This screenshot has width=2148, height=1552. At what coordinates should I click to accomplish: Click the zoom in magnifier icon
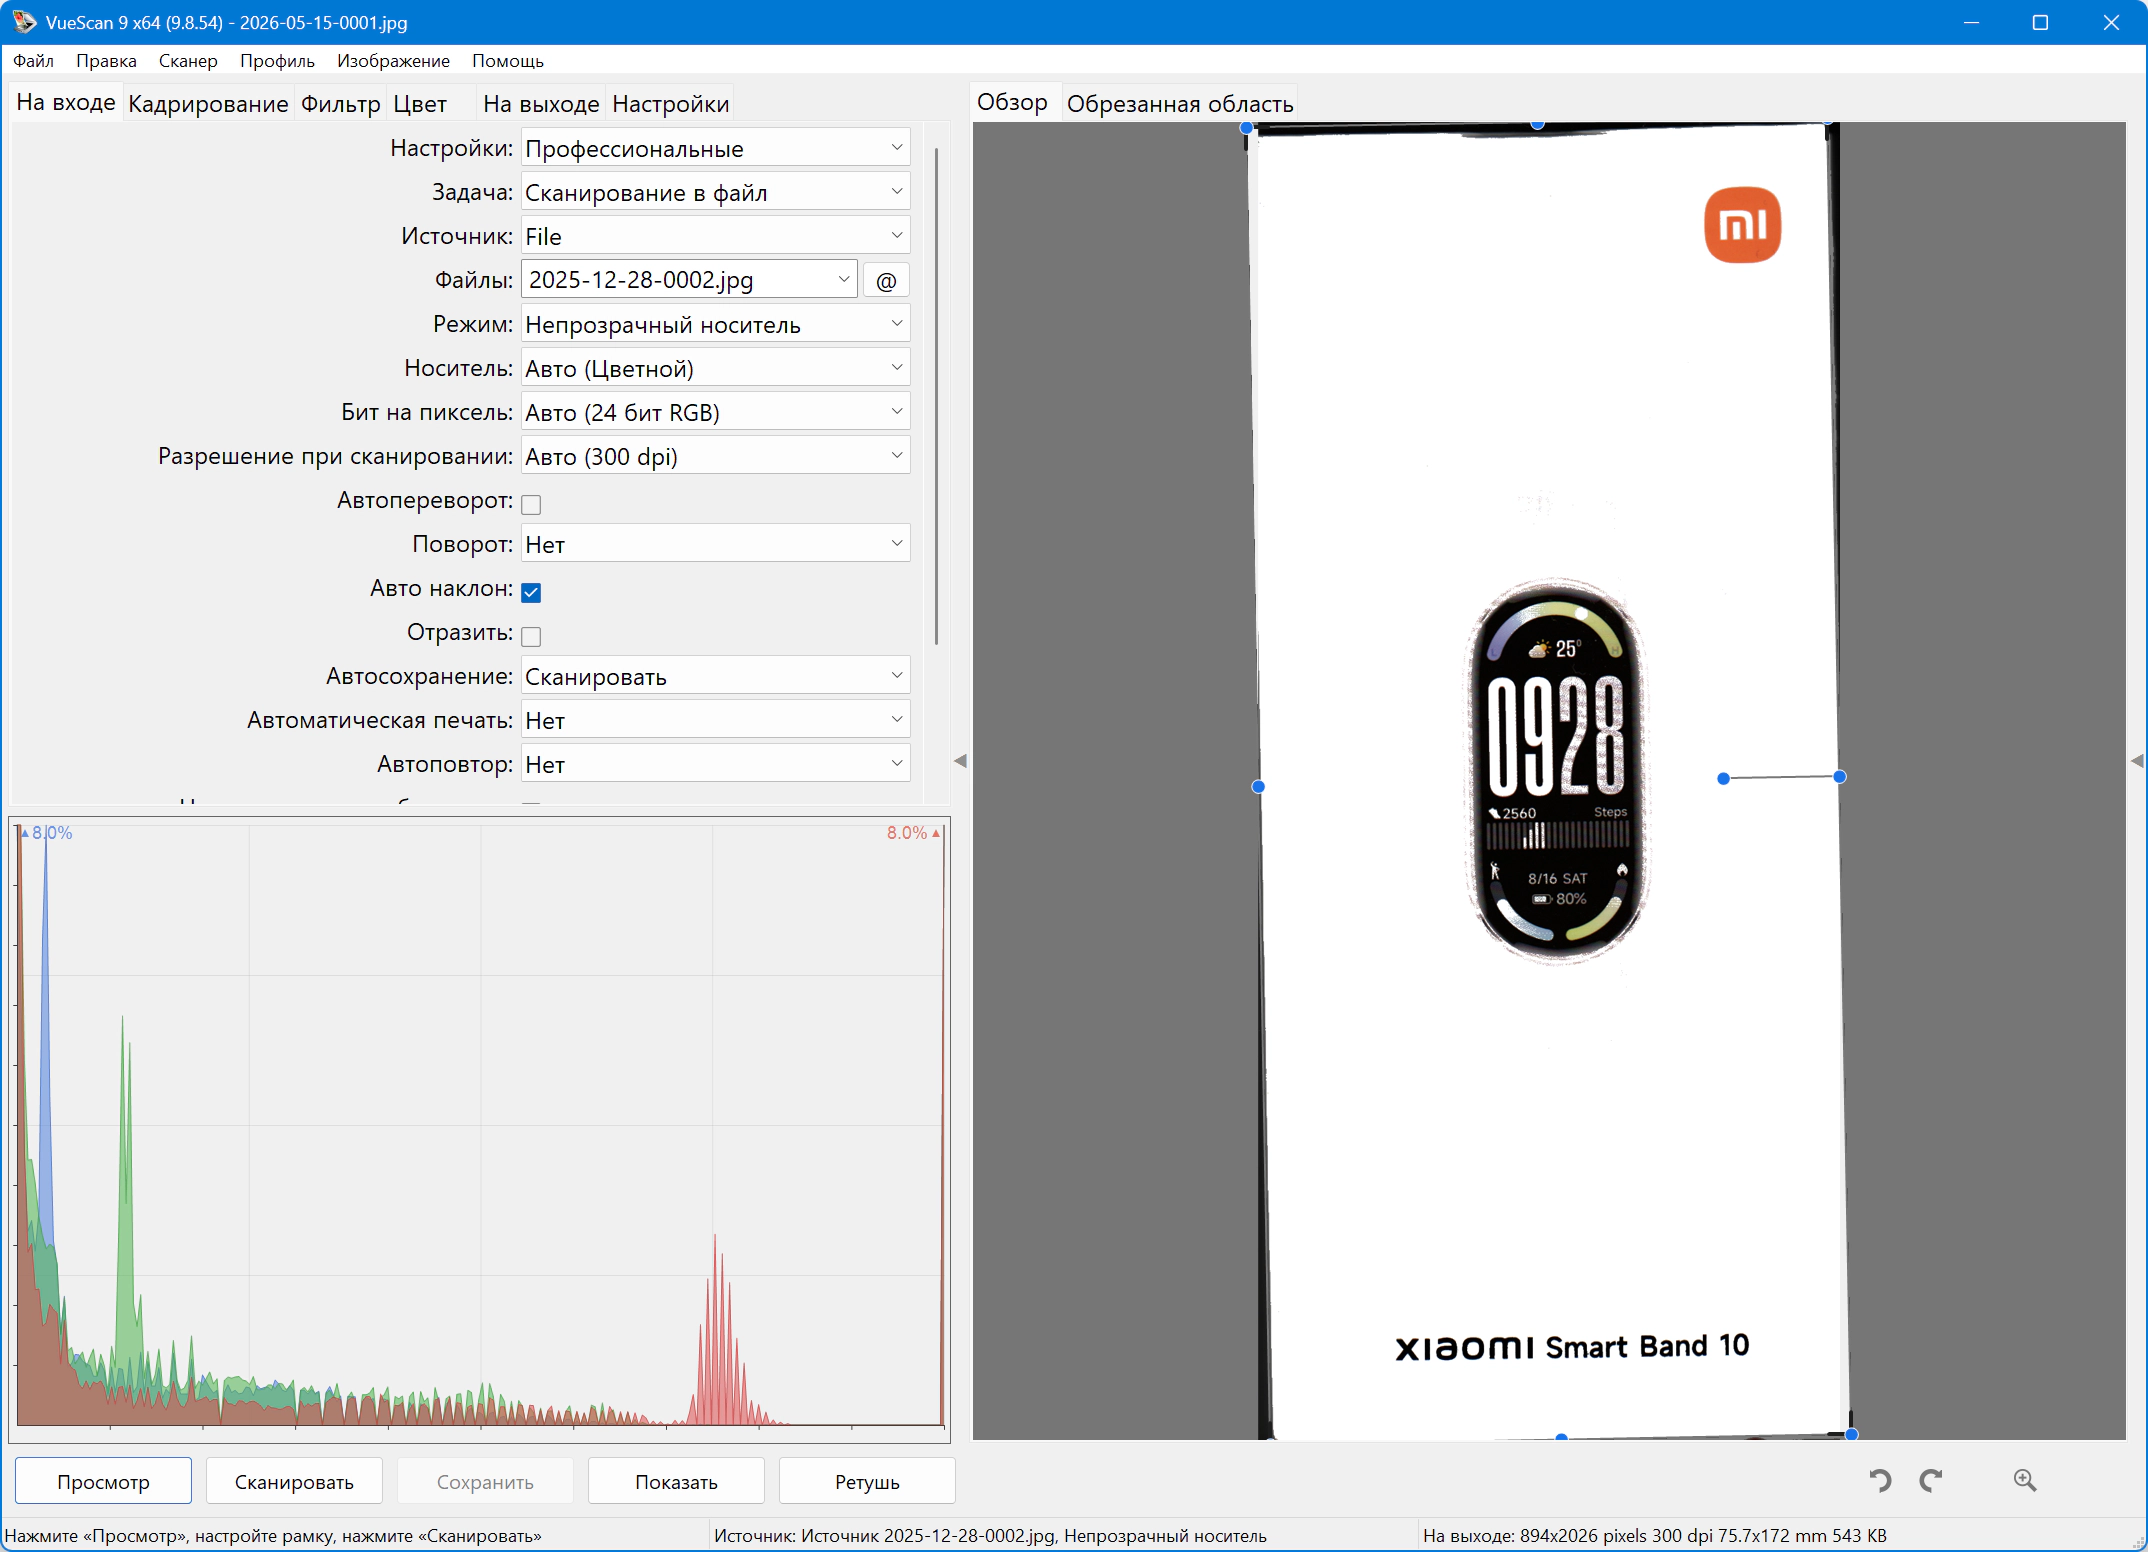pos(2025,1480)
